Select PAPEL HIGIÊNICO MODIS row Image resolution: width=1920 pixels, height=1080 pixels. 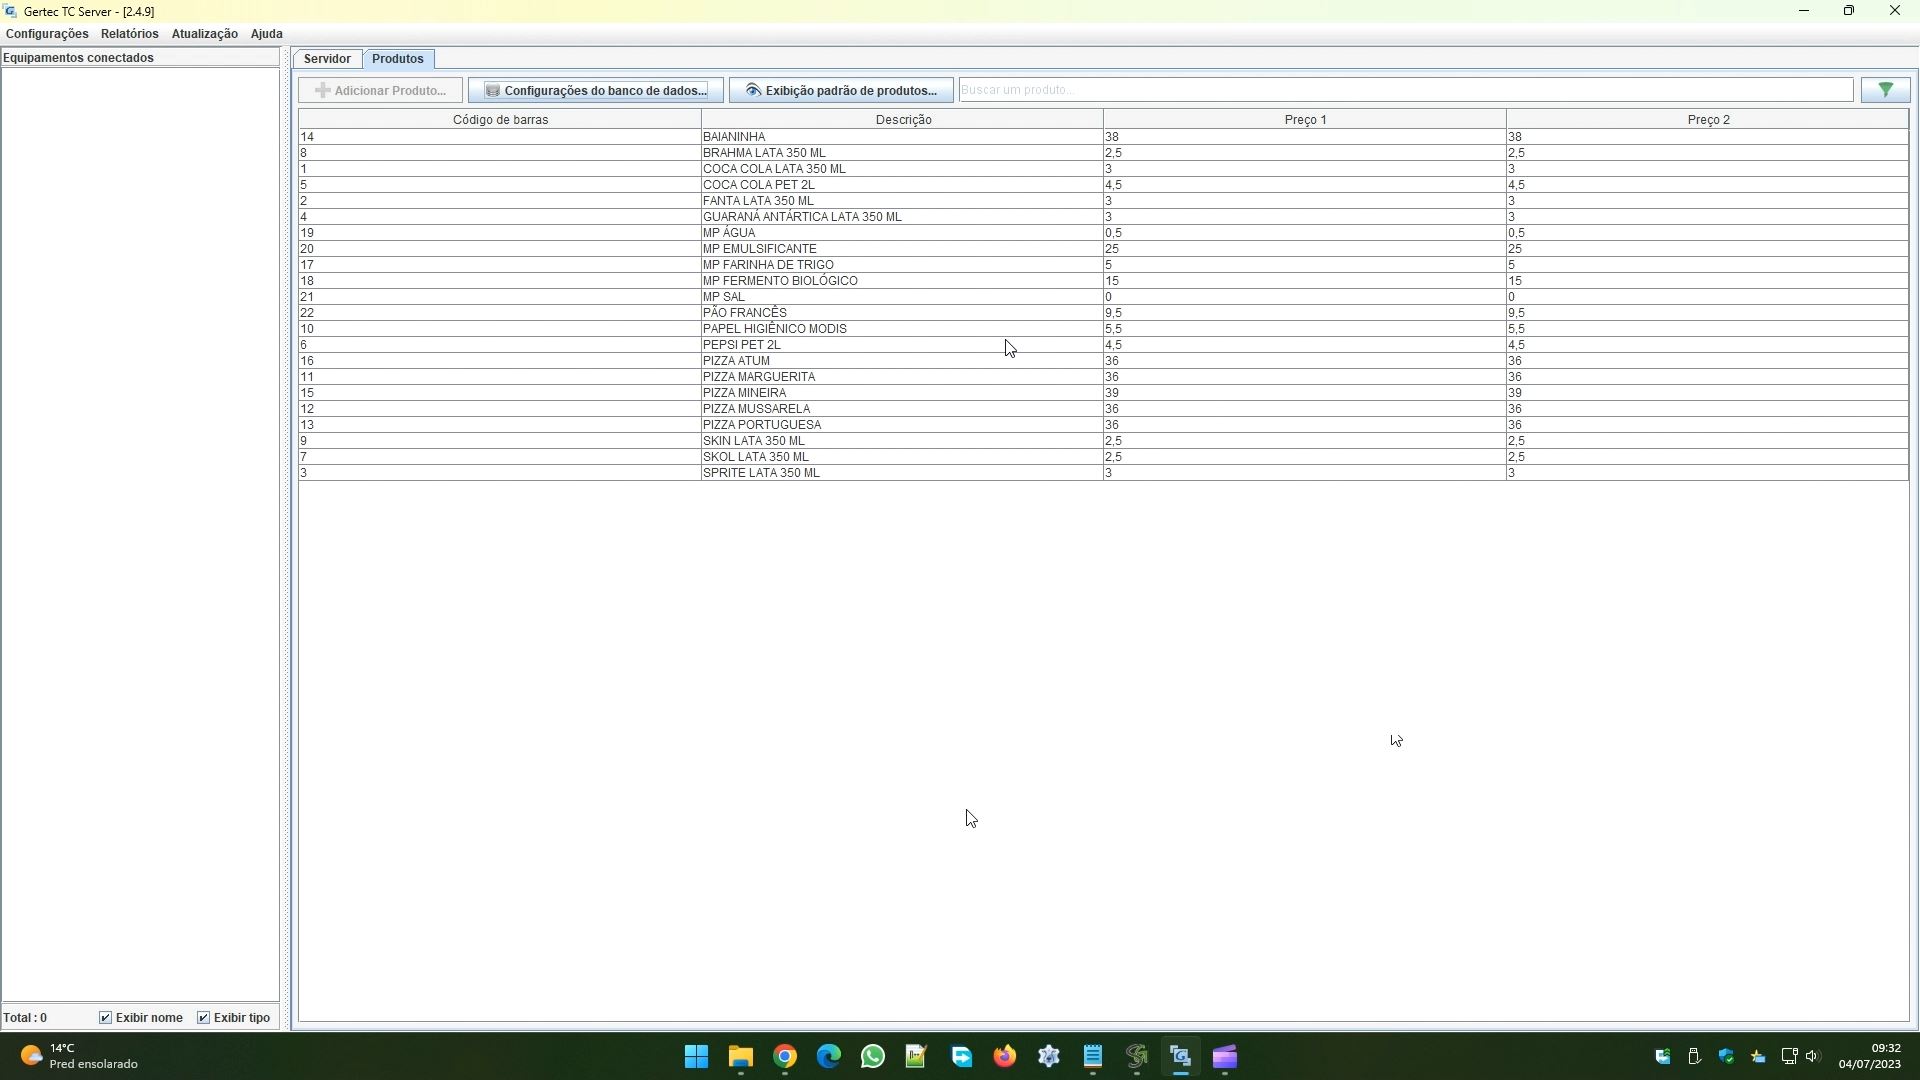coord(1104,329)
